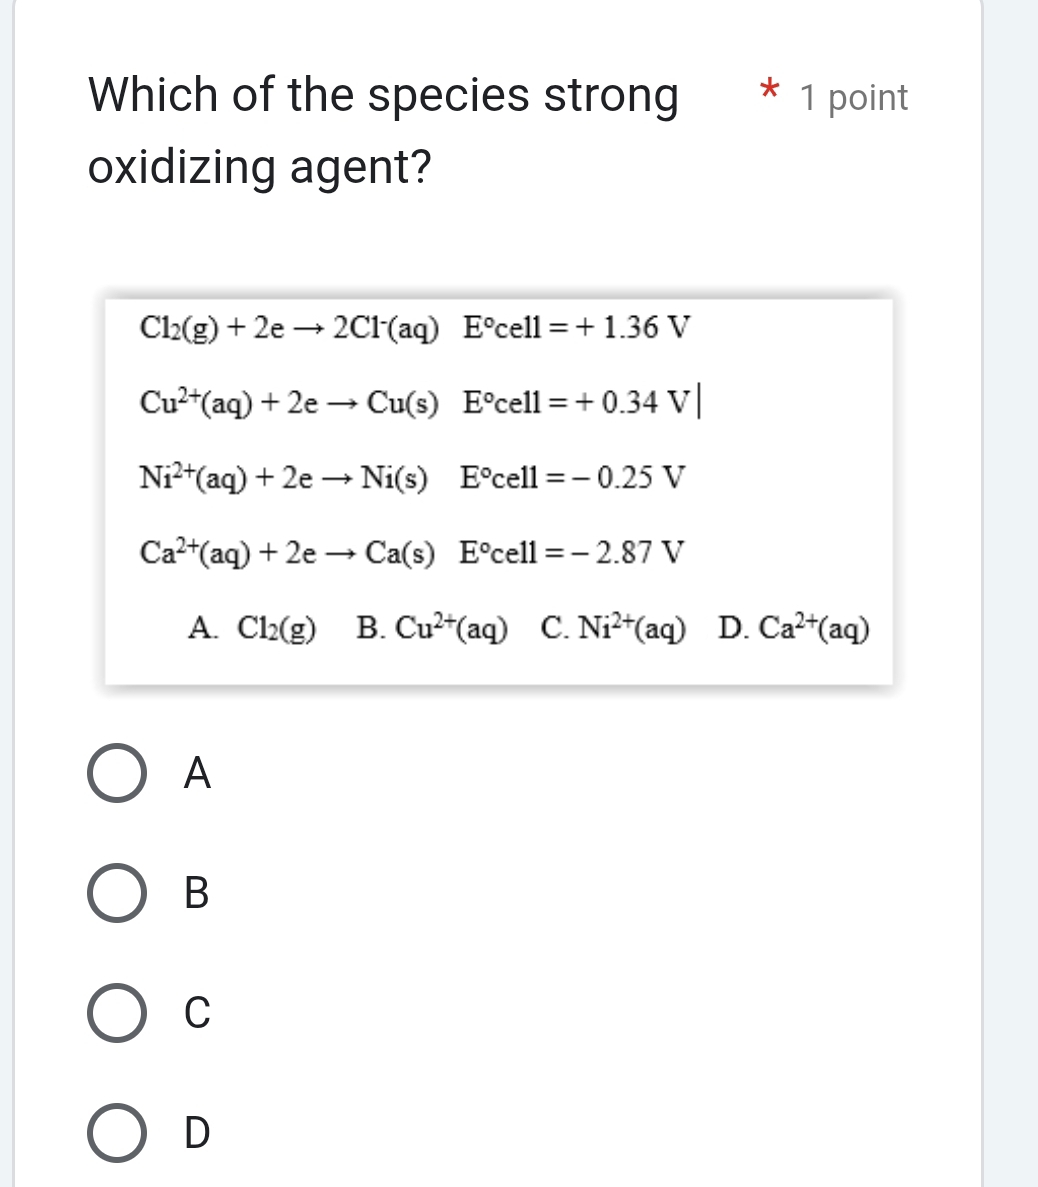Click the Cl2(g) half-reaction line in image
Screen dimensions: 1038x1187
415,327
